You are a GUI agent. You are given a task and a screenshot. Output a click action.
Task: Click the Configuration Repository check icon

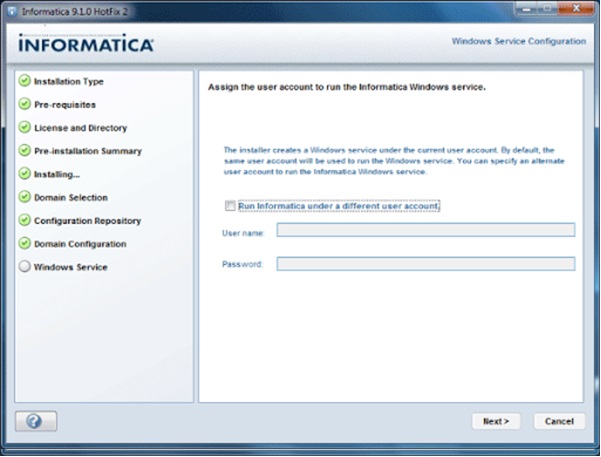(x=25, y=220)
